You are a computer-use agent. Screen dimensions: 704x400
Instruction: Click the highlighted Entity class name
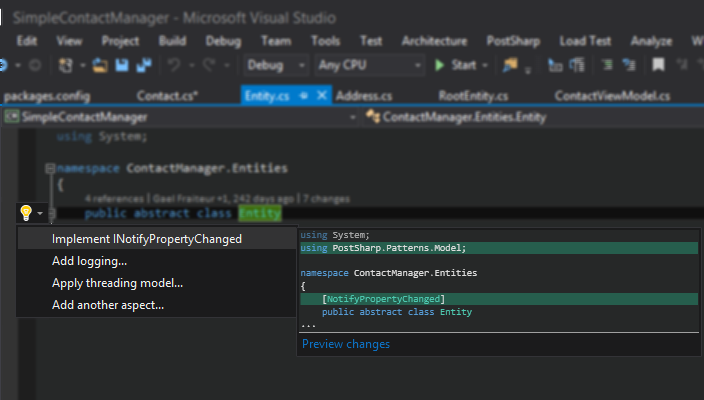coord(260,213)
